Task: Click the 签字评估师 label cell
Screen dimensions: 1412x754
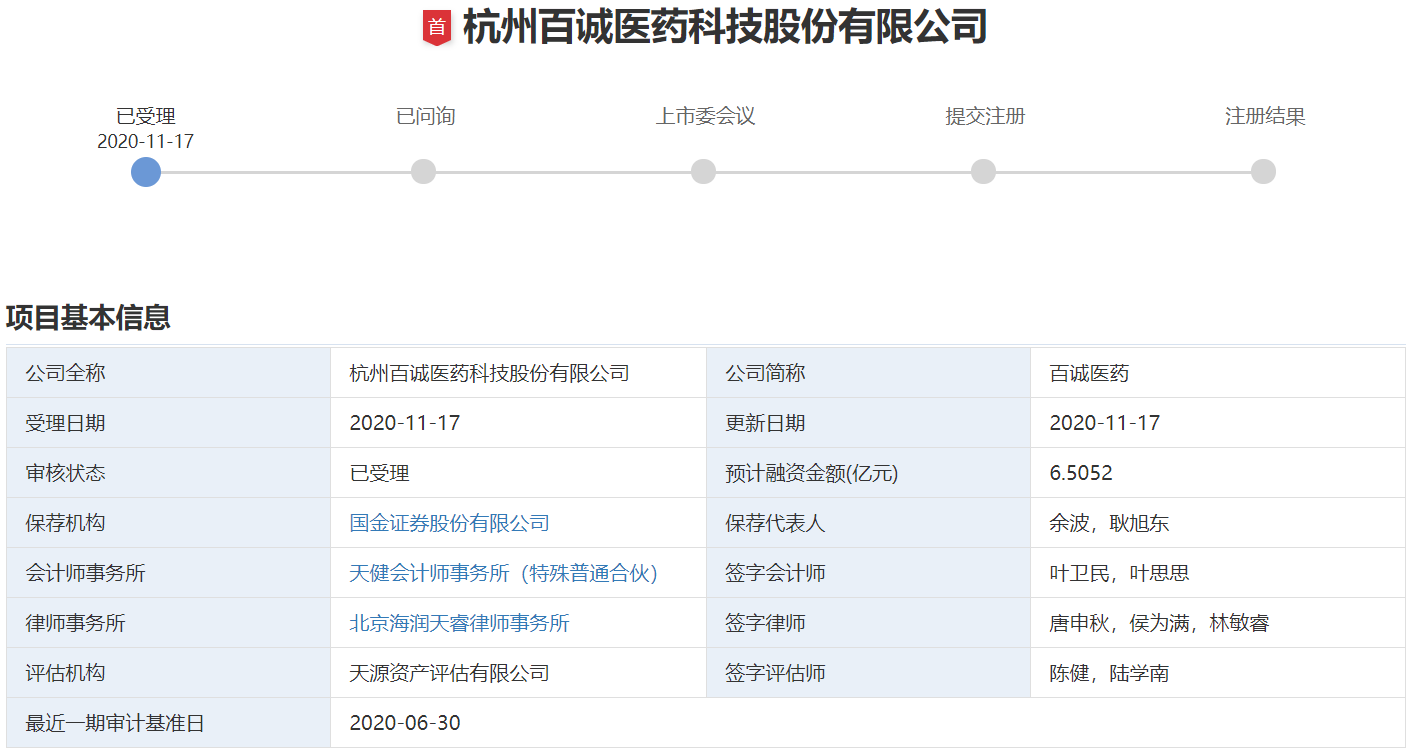Action: pos(869,673)
